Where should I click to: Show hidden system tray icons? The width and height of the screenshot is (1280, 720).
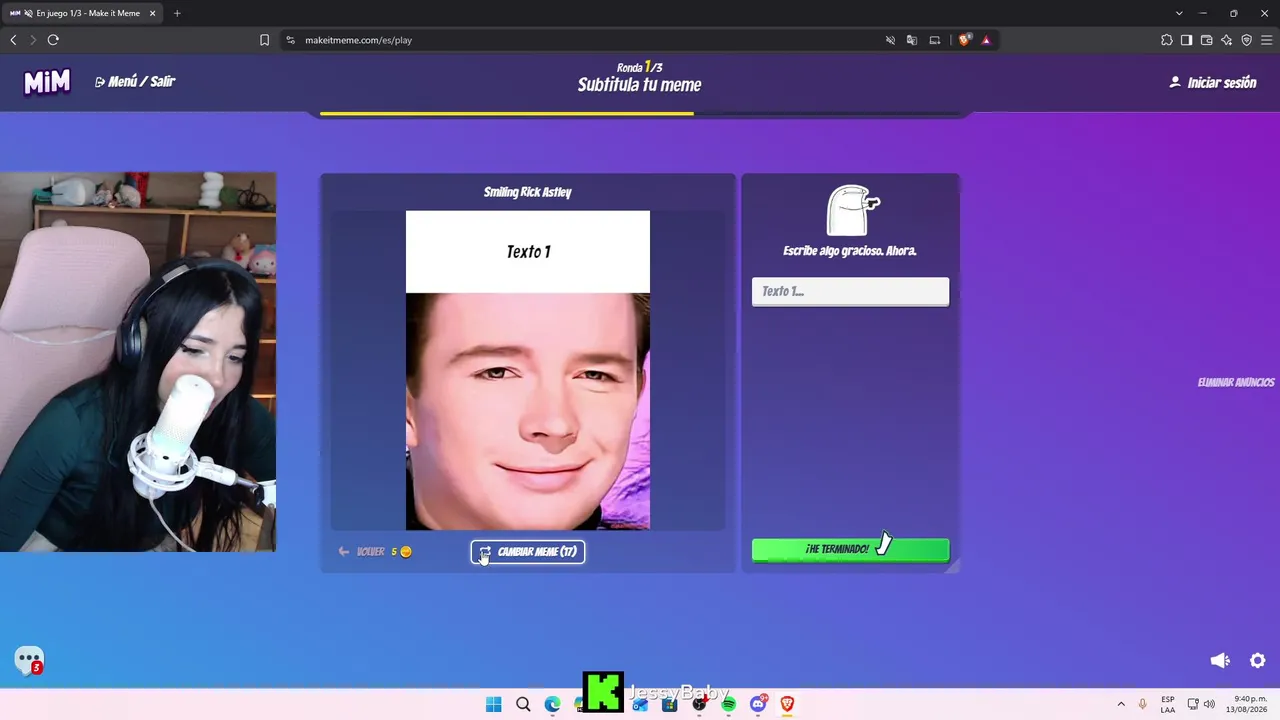1121,704
